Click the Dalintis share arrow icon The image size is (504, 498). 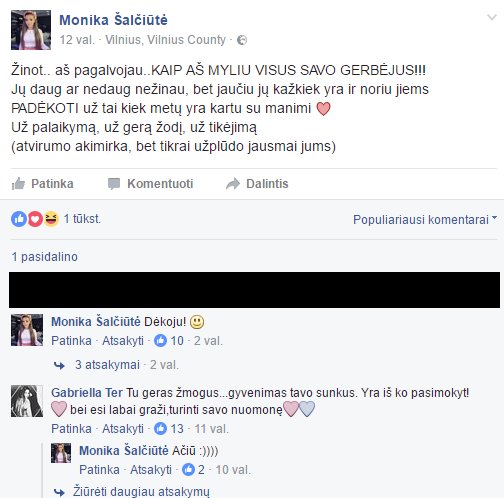pyautogui.click(x=233, y=184)
